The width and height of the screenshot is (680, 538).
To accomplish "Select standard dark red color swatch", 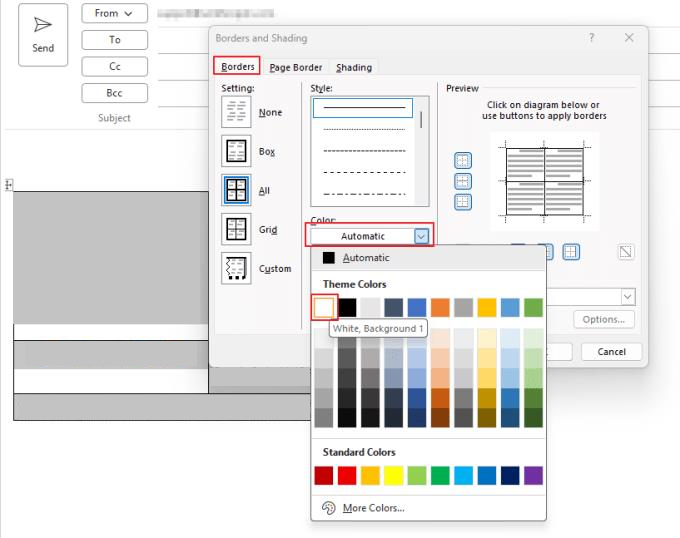I will pos(324,476).
